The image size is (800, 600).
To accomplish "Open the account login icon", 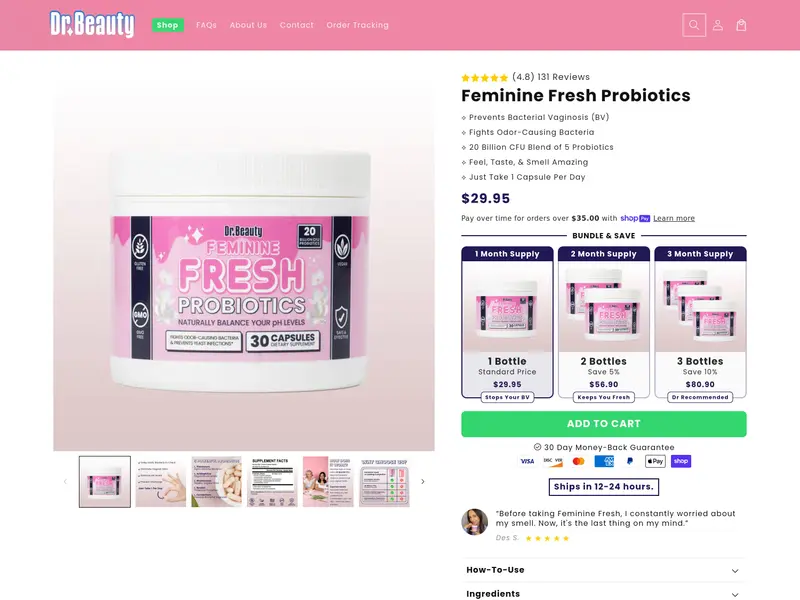I will pyautogui.click(x=717, y=25).
